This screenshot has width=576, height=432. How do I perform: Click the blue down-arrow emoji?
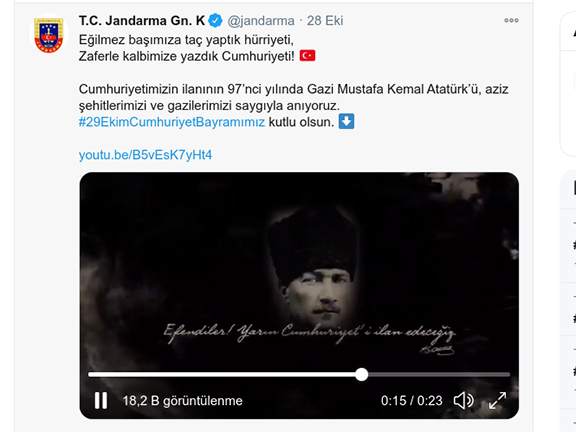point(346,122)
